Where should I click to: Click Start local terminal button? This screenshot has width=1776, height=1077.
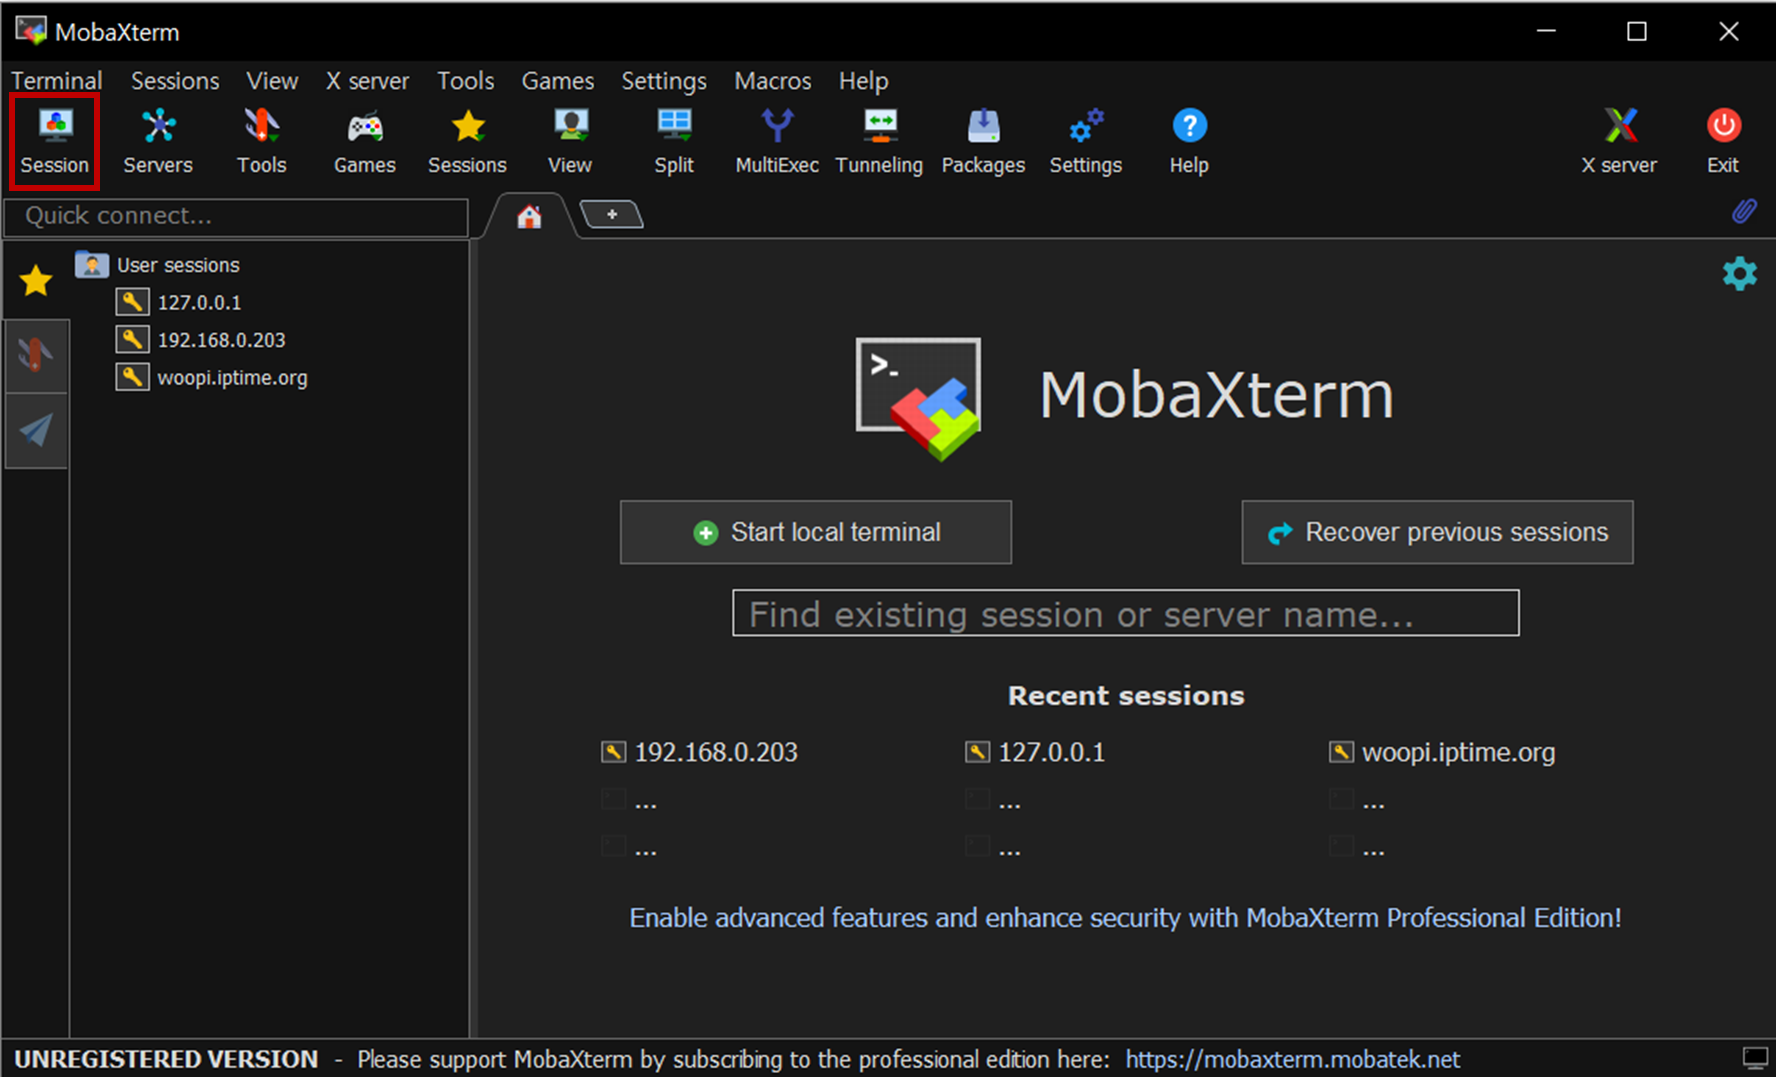pyautogui.click(x=816, y=532)
